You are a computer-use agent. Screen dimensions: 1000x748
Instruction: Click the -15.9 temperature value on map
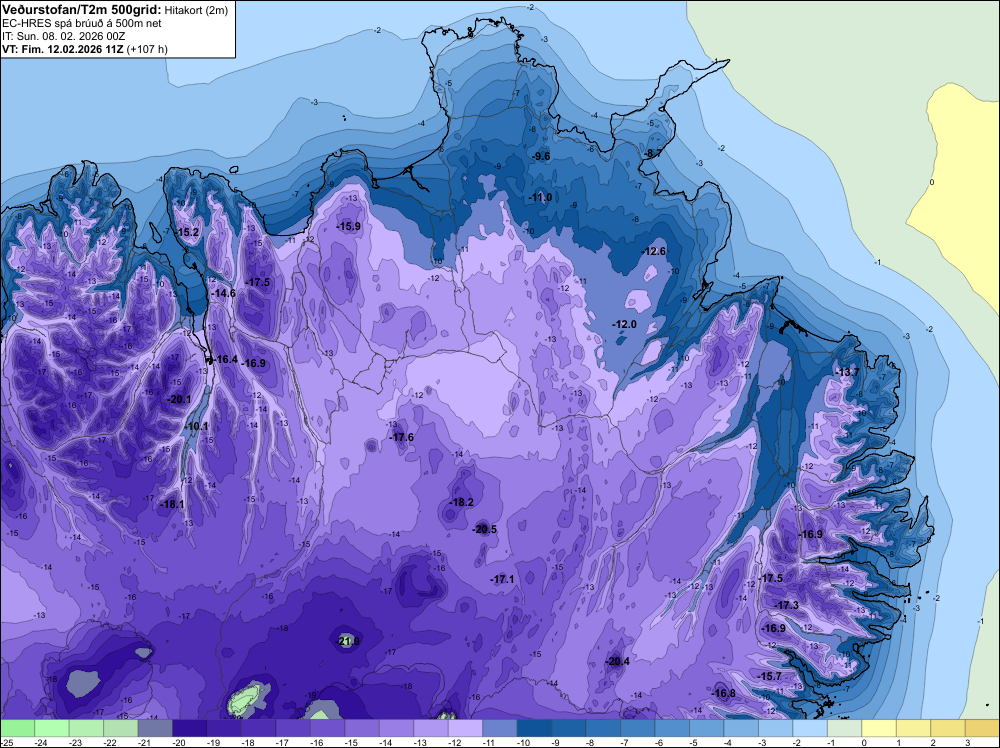349,226
